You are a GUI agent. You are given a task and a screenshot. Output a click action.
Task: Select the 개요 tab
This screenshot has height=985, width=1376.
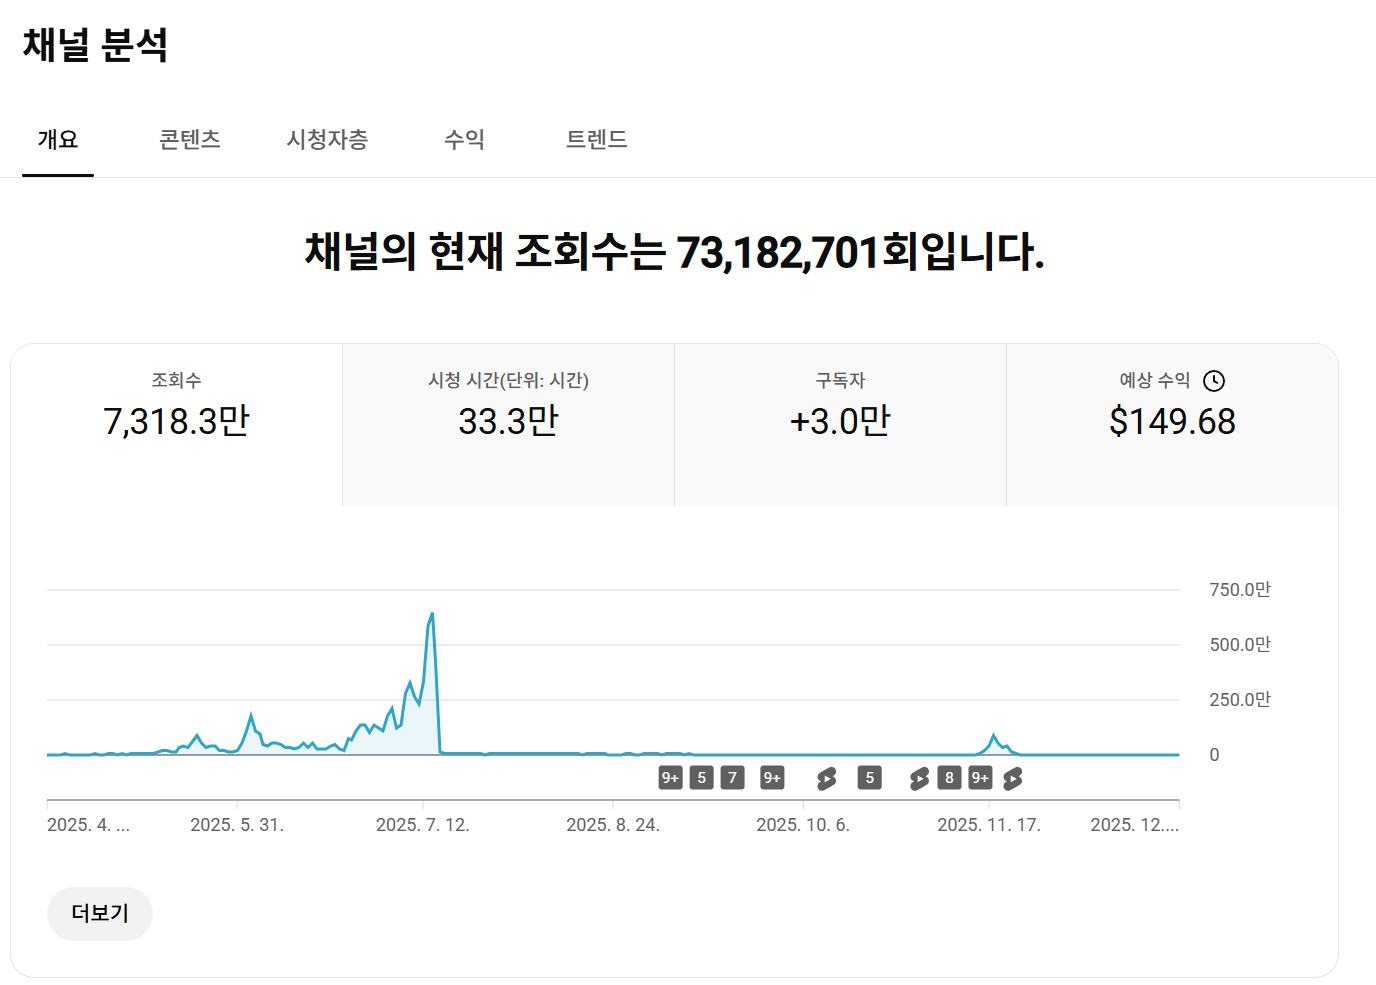[58, 140]
